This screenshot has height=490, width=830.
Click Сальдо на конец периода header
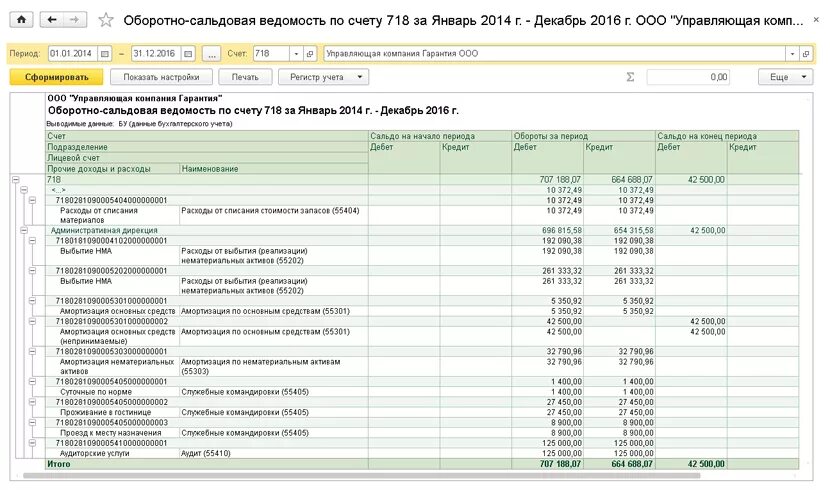707,136
